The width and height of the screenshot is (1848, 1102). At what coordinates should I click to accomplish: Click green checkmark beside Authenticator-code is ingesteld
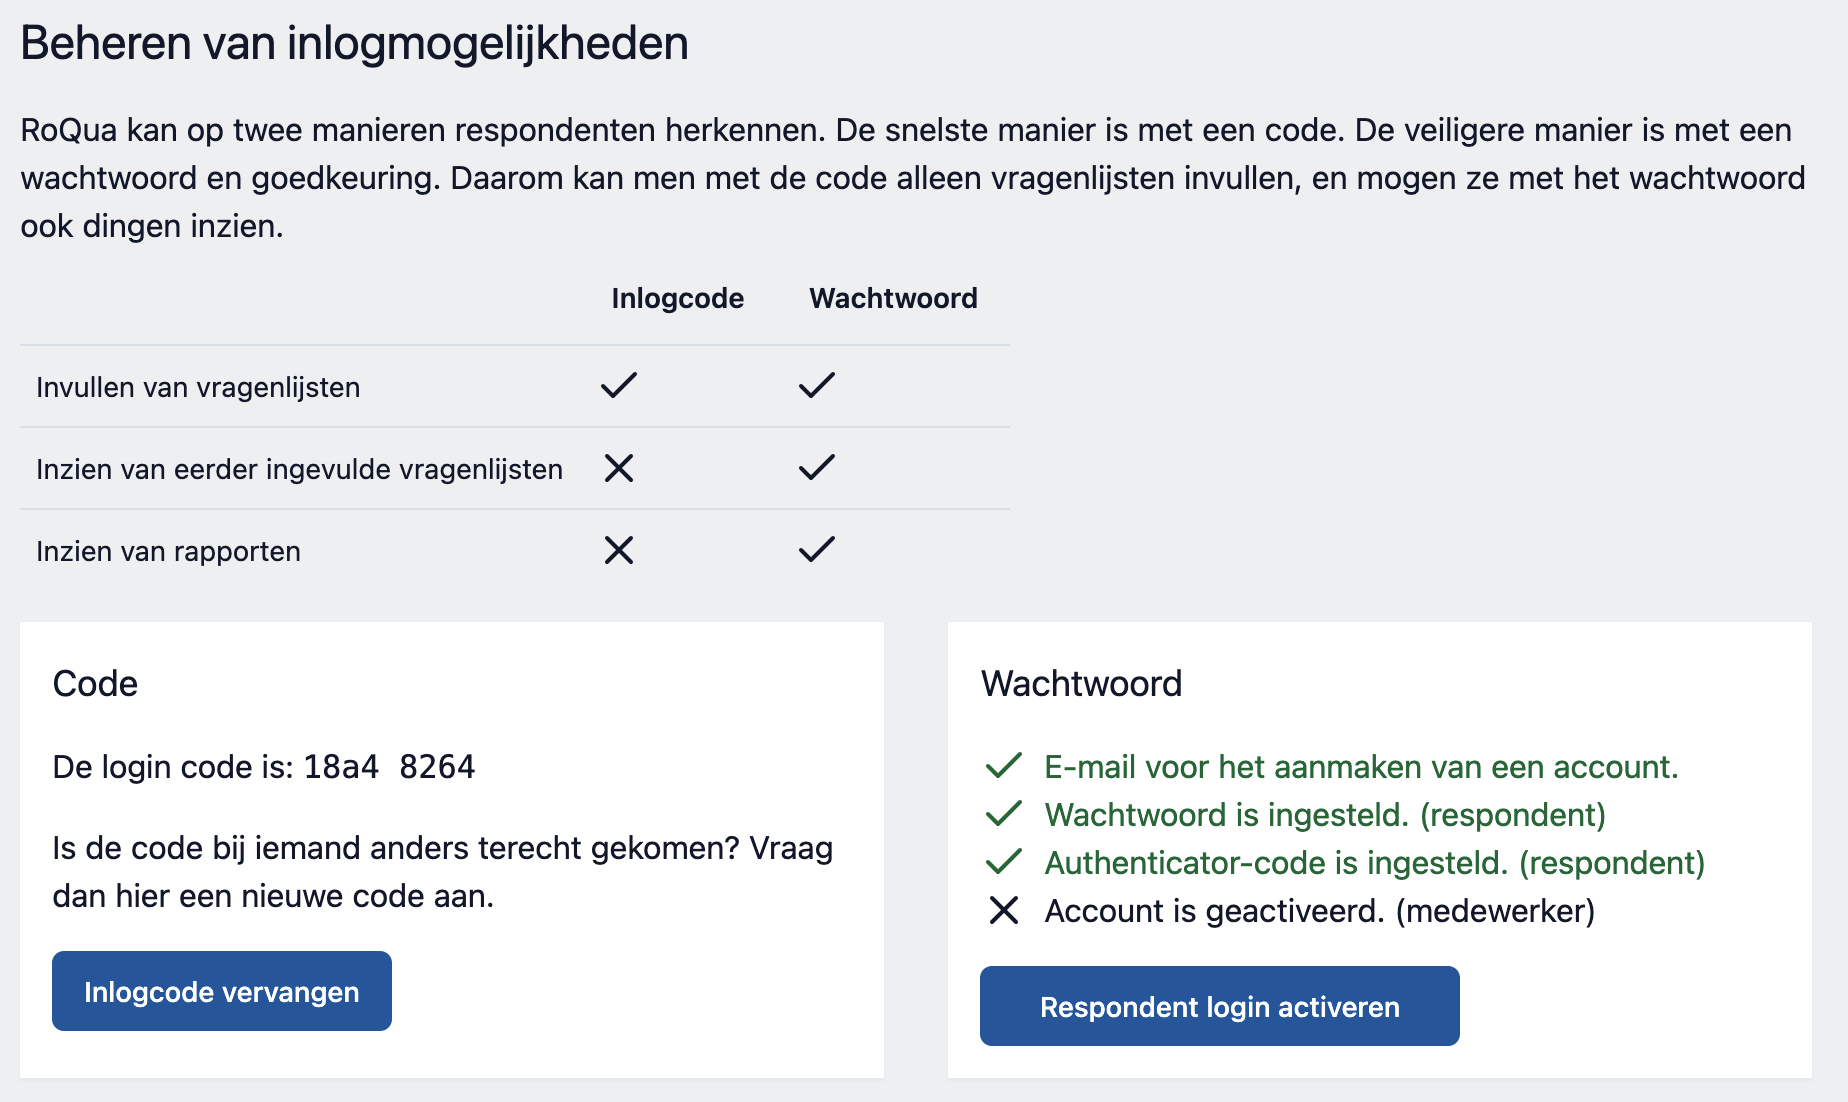tap(1004, 862)
